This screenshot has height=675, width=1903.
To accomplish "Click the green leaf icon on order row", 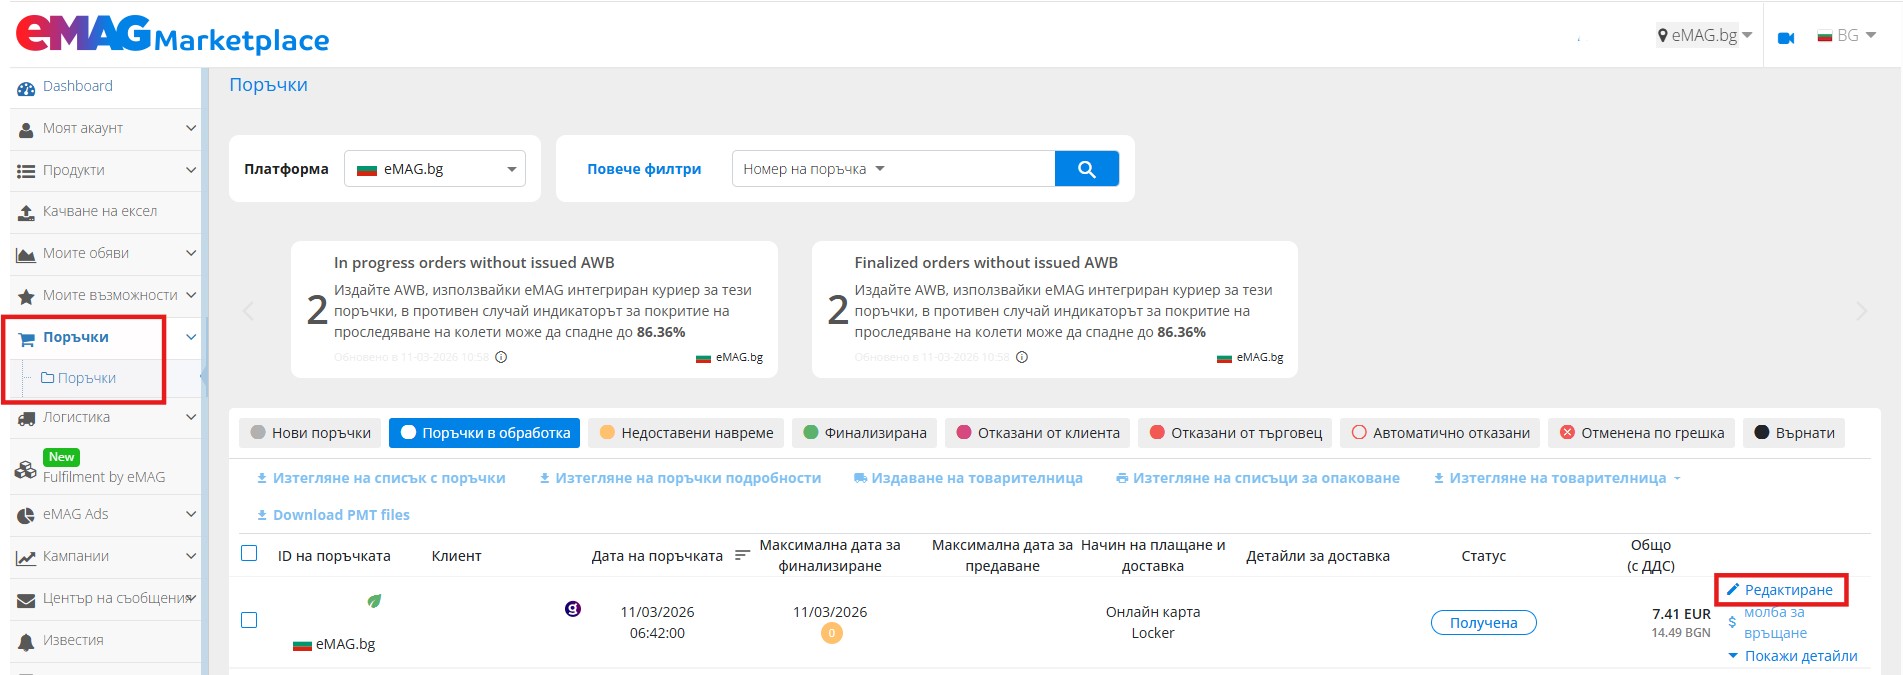I will (374, 601).
